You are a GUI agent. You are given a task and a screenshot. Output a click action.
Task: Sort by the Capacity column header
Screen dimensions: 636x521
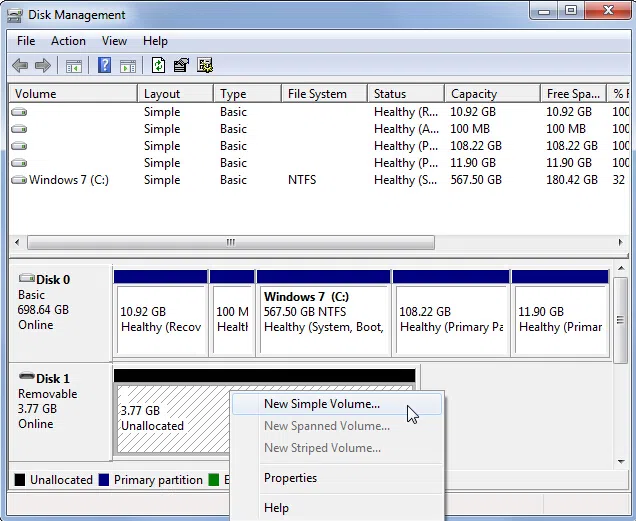pyautogui.click(x=474, y=94)
